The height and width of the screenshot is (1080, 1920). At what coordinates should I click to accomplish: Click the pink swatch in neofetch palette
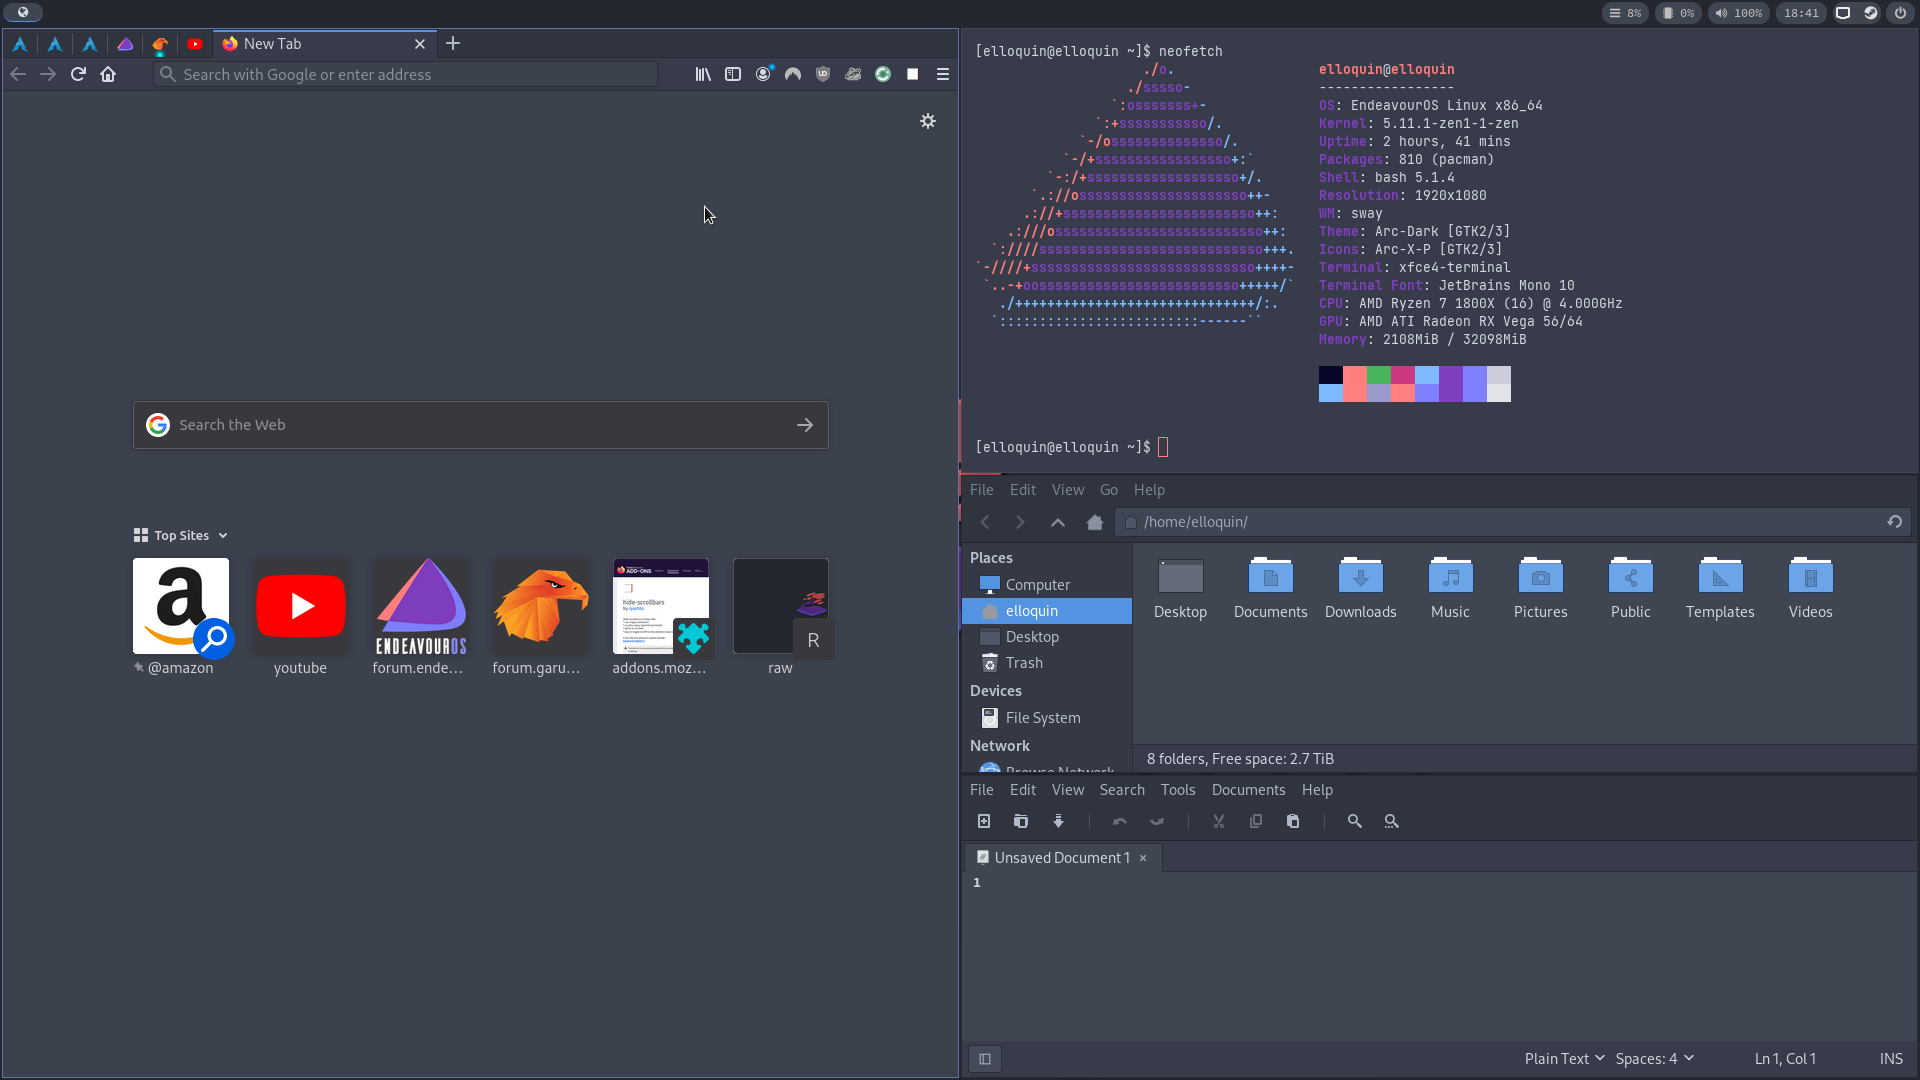(1403, 375)
